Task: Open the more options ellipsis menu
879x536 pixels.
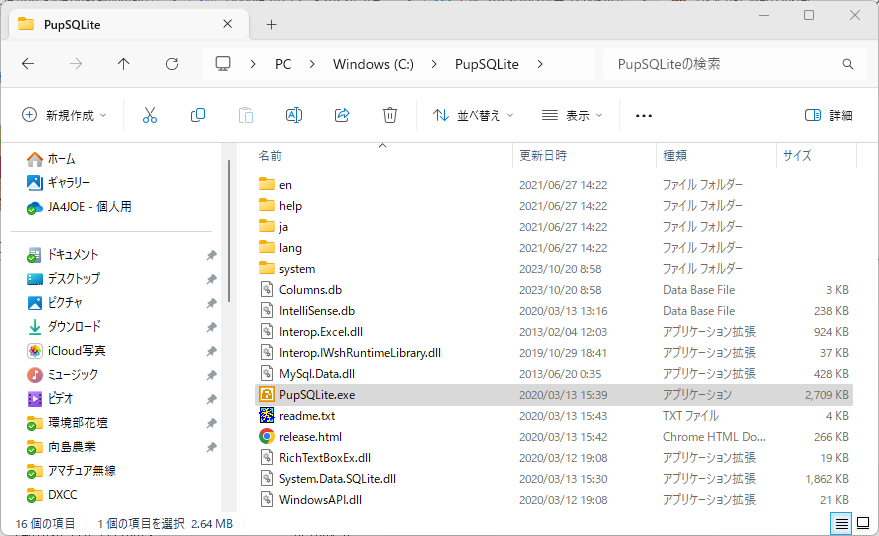Action: [644, 115]
